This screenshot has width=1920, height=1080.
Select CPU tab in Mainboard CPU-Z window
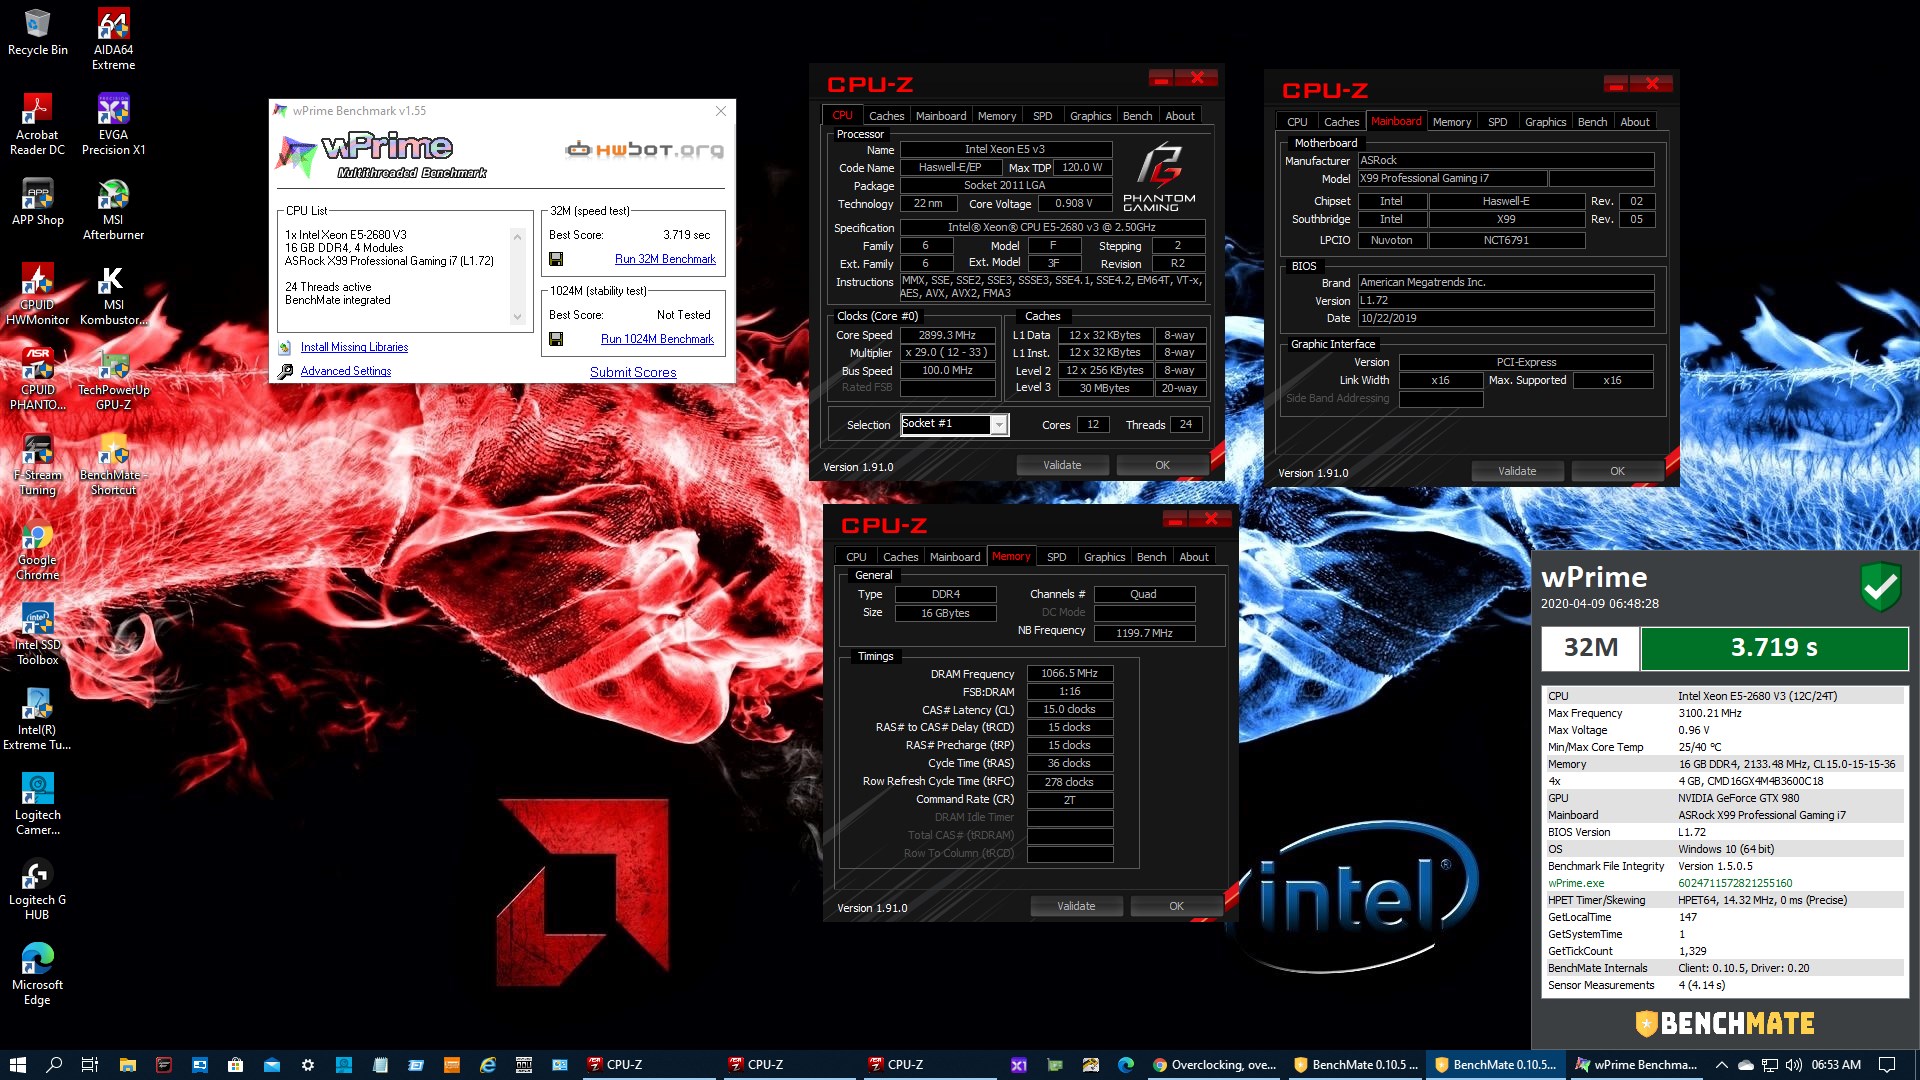point(1297,122)
